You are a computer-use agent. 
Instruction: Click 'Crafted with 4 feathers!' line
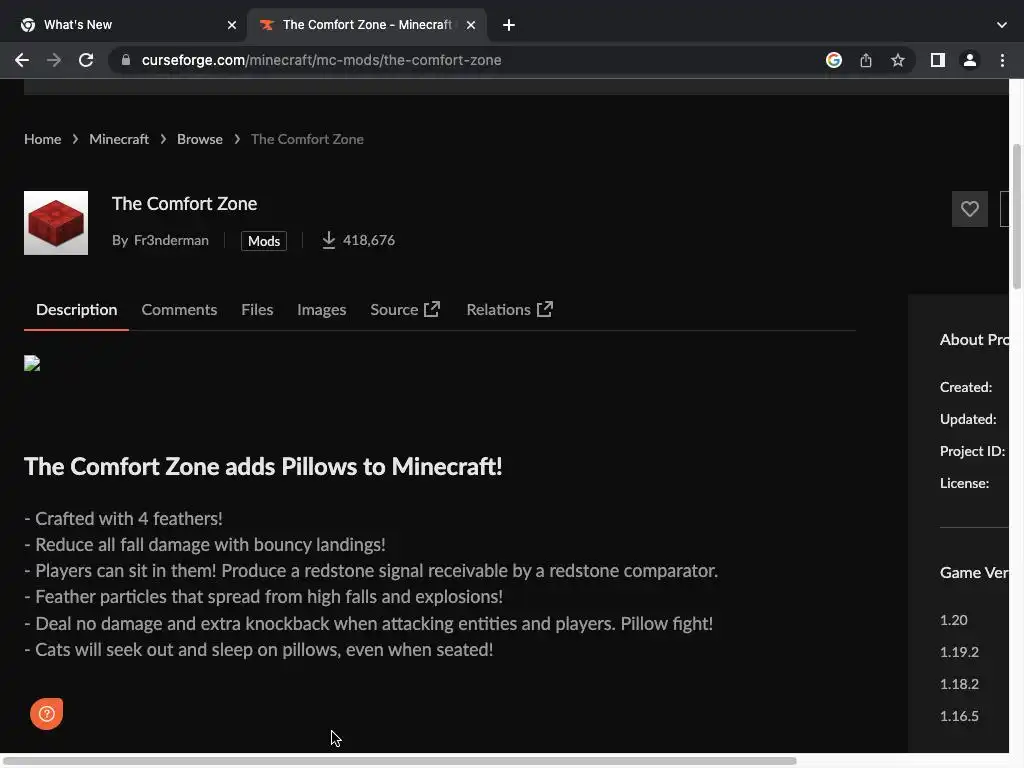pyautogui.click(x=123, y=519)
